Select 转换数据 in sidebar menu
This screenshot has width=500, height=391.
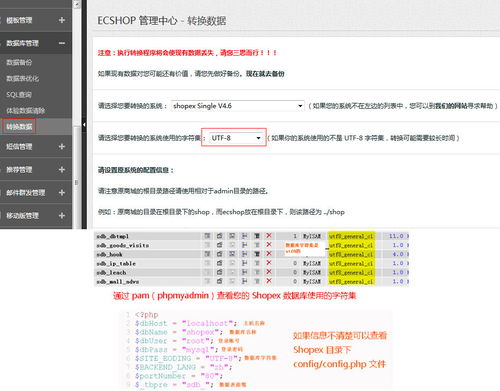click(x=19, y=127)
